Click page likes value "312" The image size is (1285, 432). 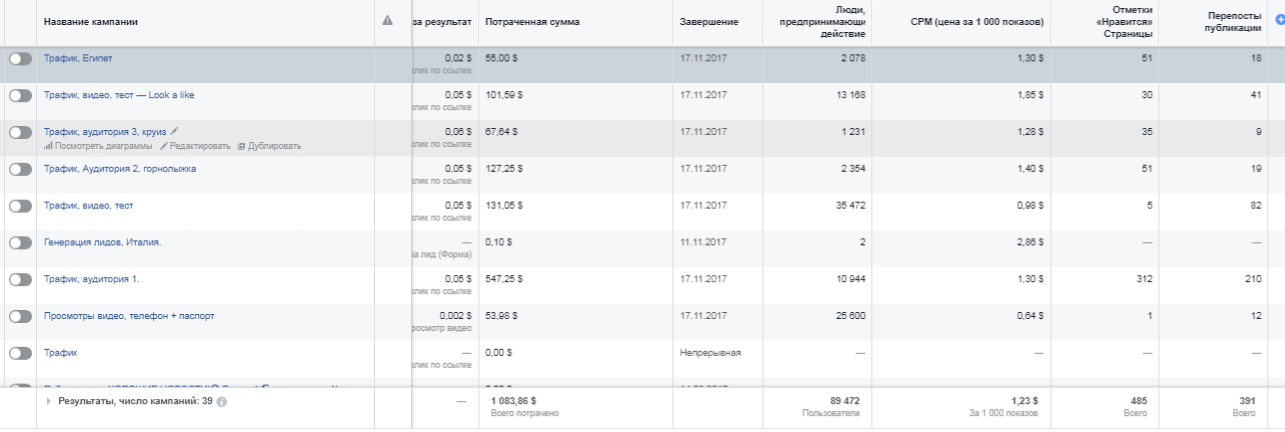click(1145, 279)
